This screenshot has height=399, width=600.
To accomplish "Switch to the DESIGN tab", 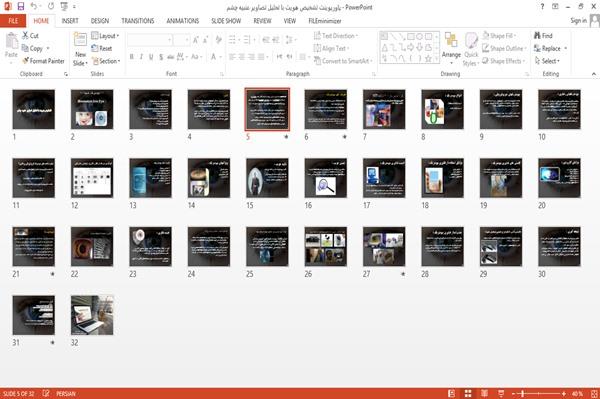I will (100, 21).
